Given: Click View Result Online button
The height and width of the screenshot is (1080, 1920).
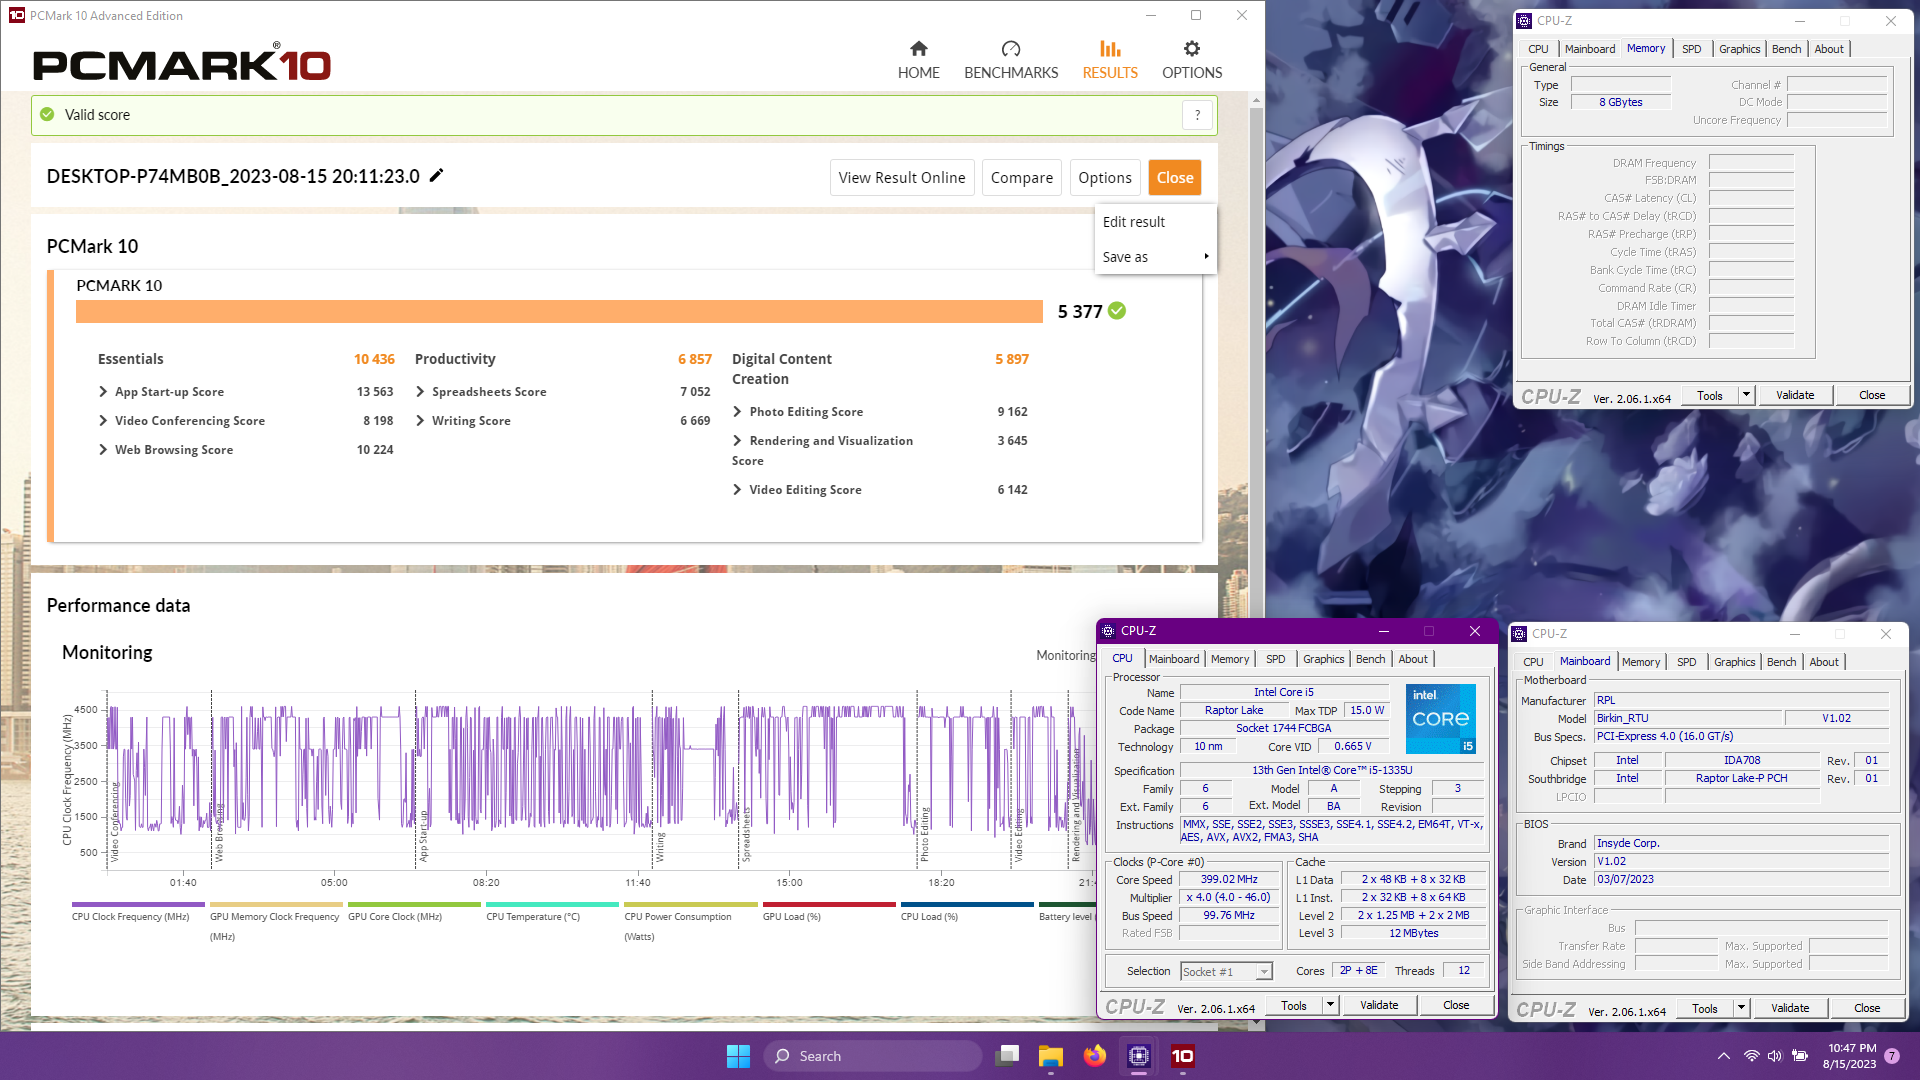Looking at the screenshot, I should point(901,178).
